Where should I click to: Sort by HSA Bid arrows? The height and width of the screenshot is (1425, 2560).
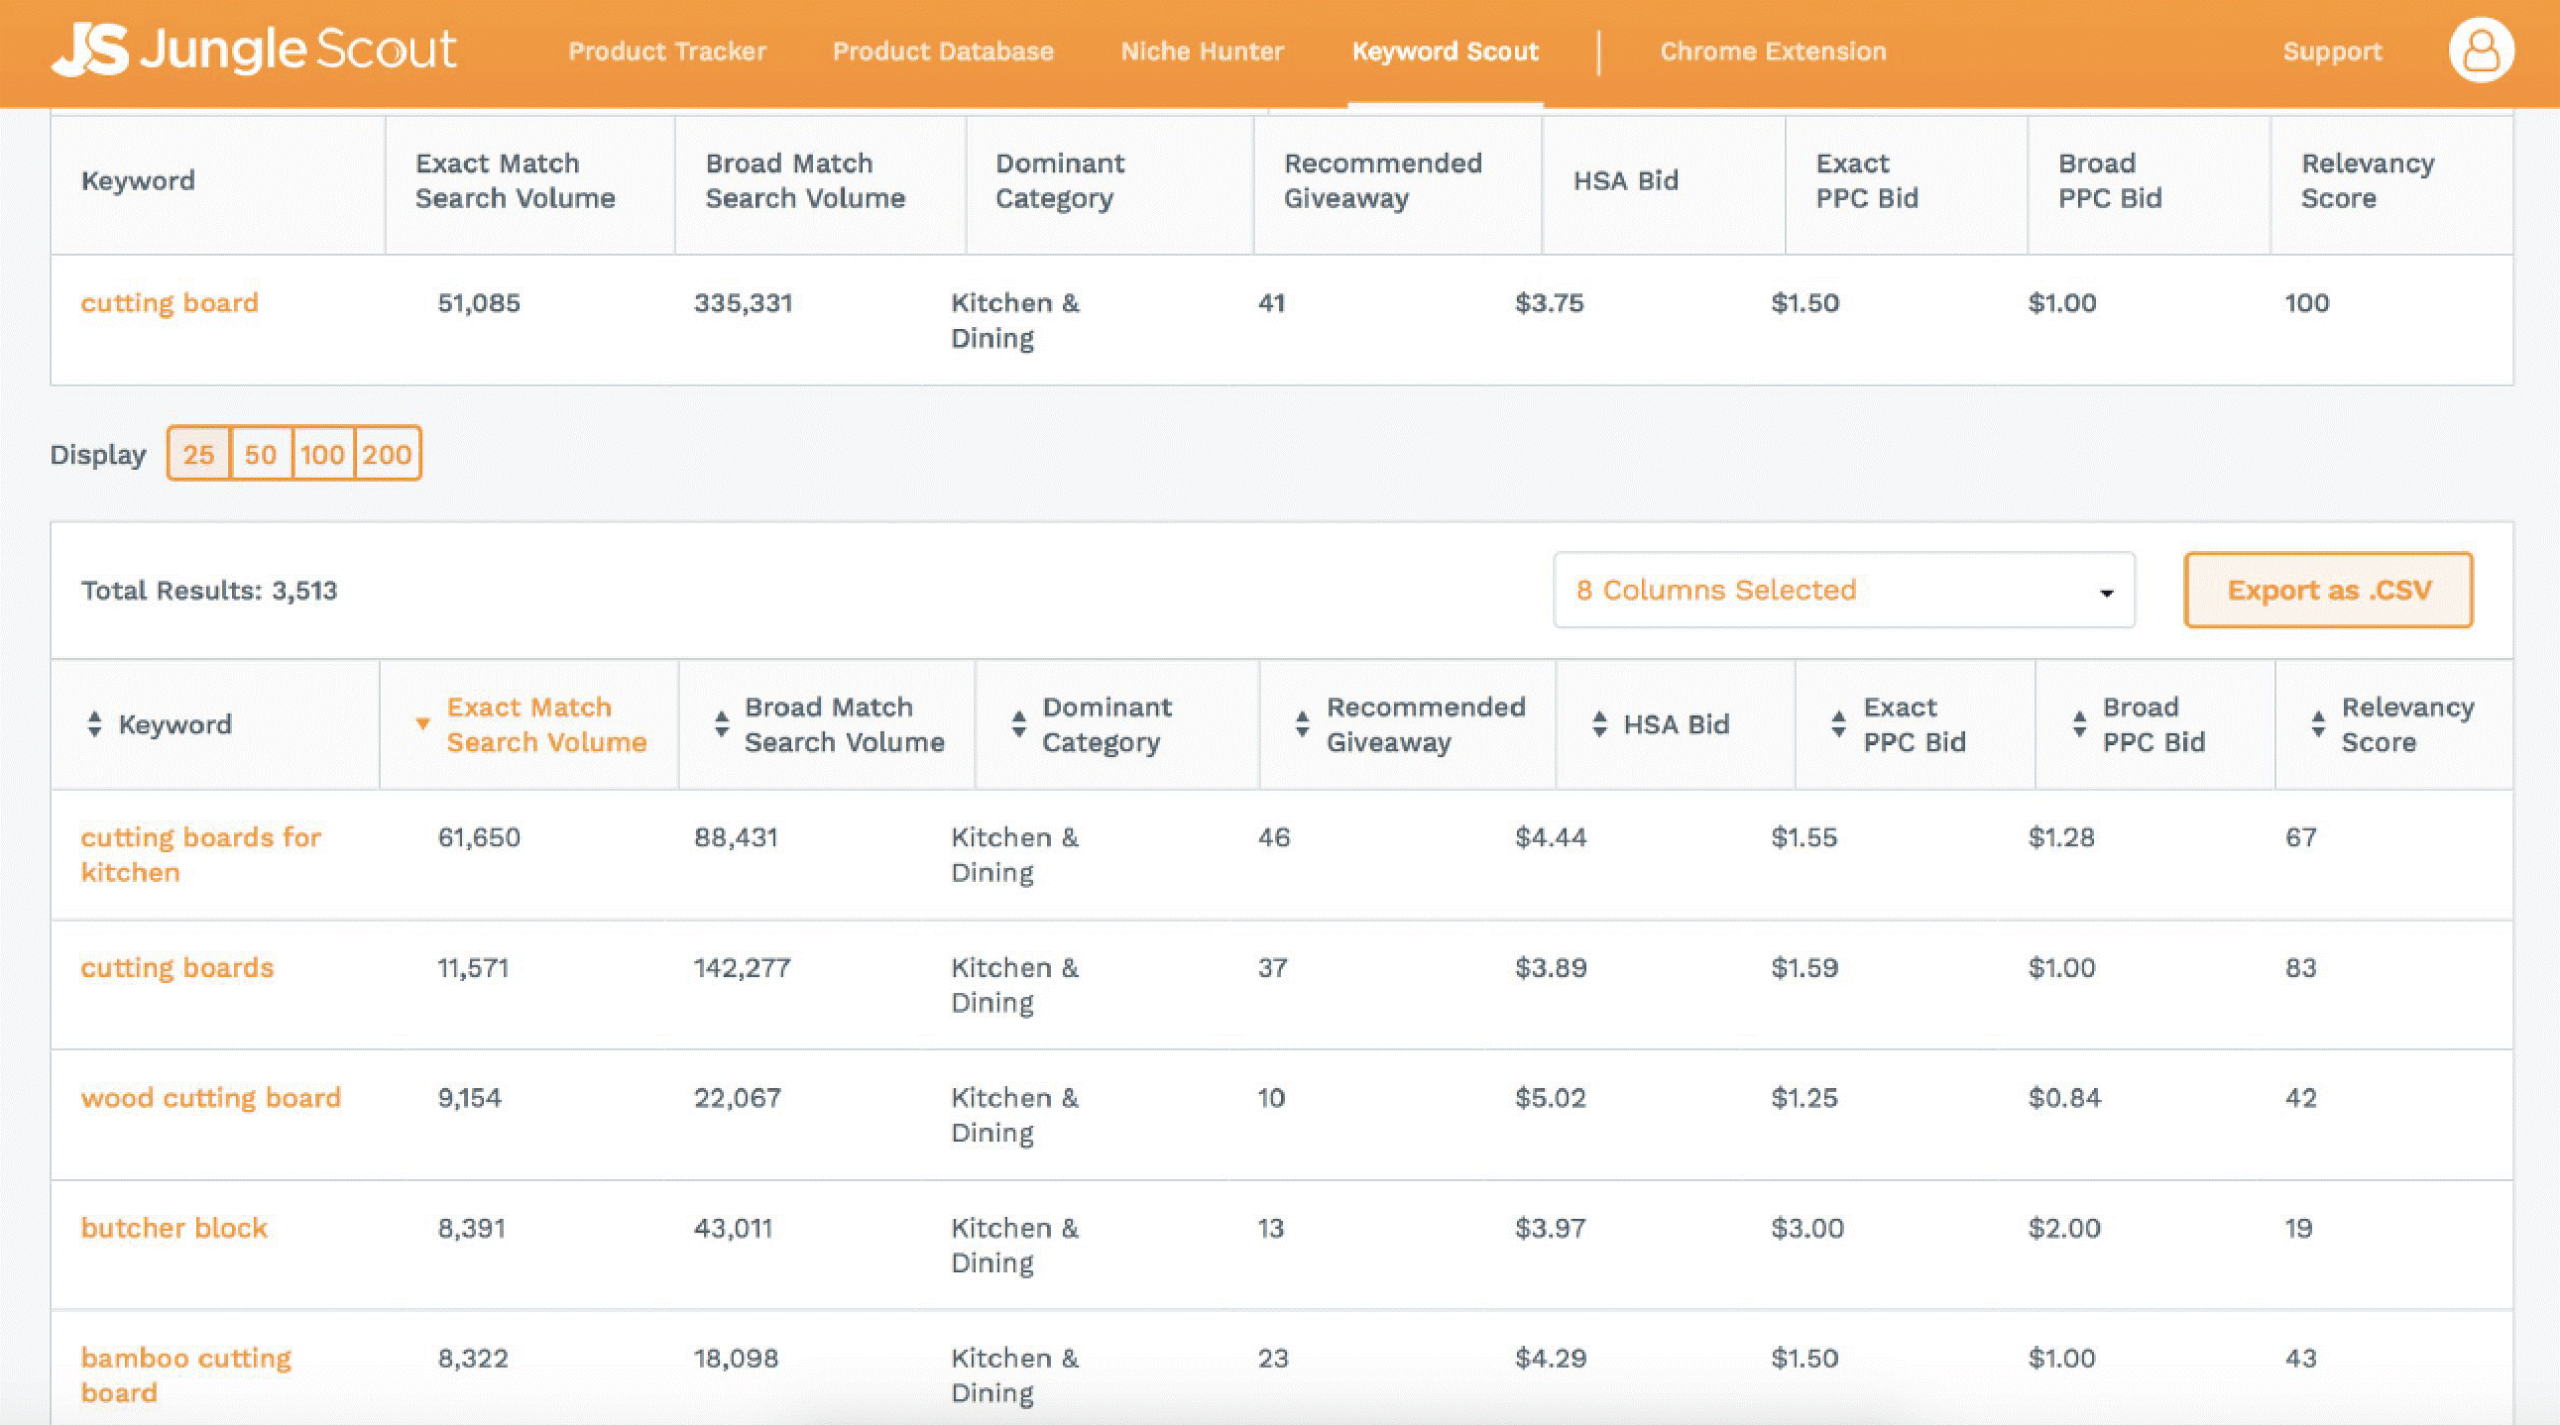pyautogui.click(x=1599, y=724)
